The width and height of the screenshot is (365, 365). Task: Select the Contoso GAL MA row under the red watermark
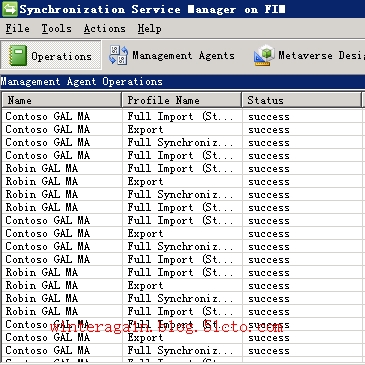182,324
